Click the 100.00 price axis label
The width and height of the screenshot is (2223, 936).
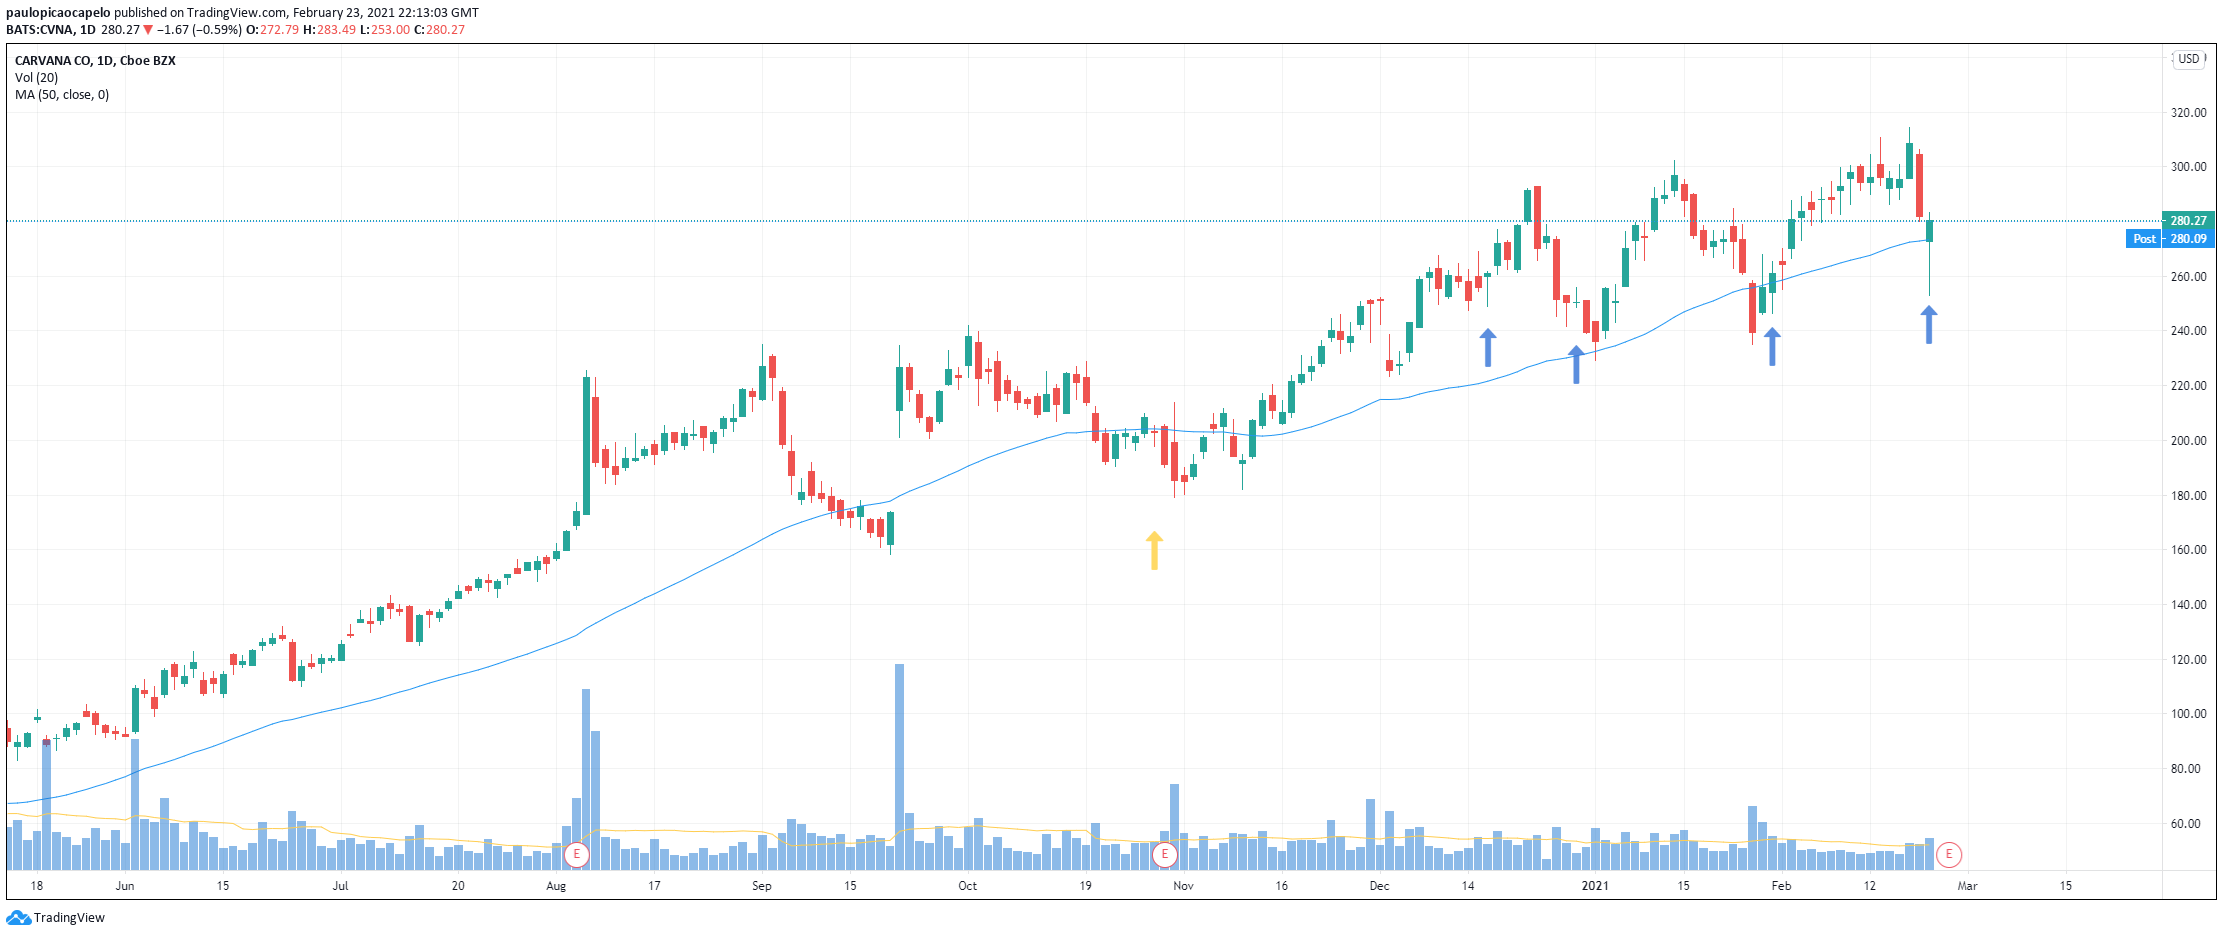(2188, 714)
